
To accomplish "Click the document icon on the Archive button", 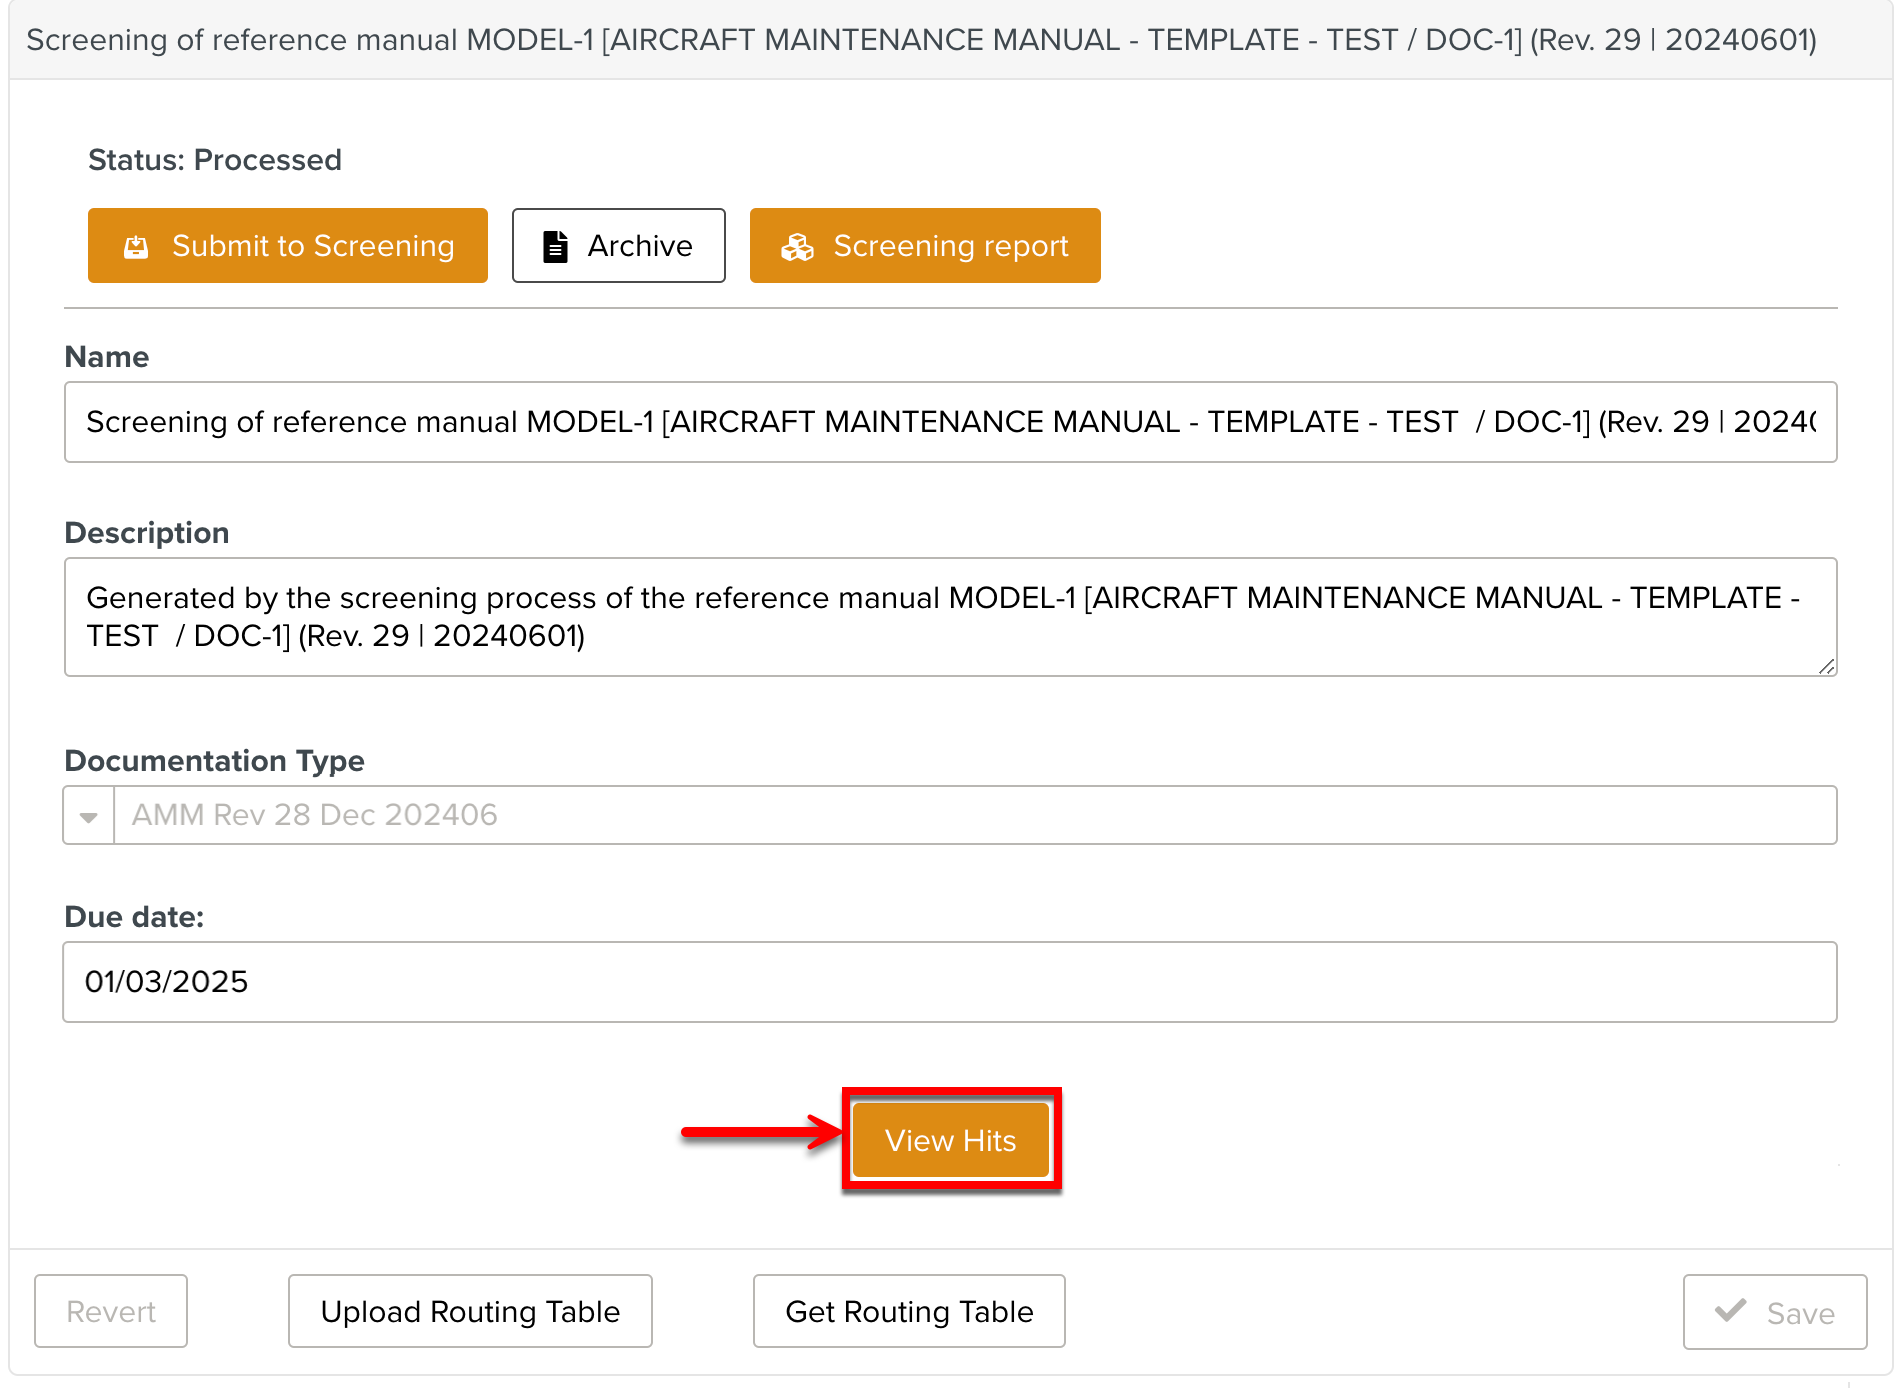I will click(x=555, y=246).
